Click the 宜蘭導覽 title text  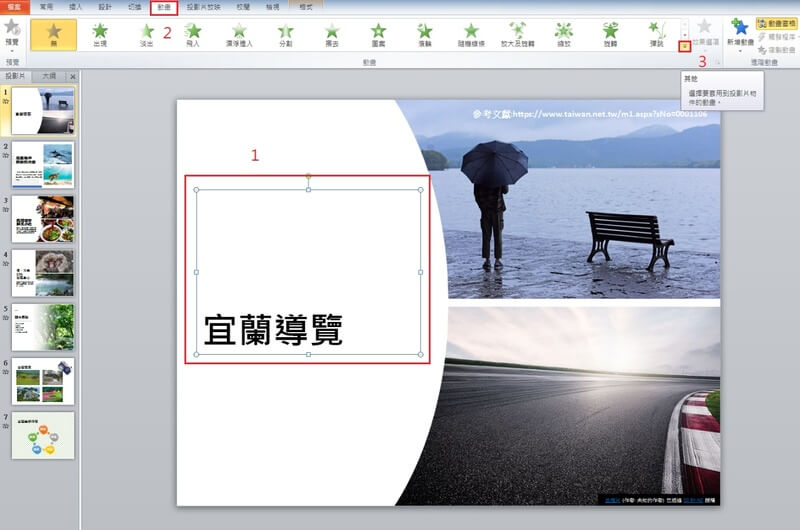click(x=273, y=330)
